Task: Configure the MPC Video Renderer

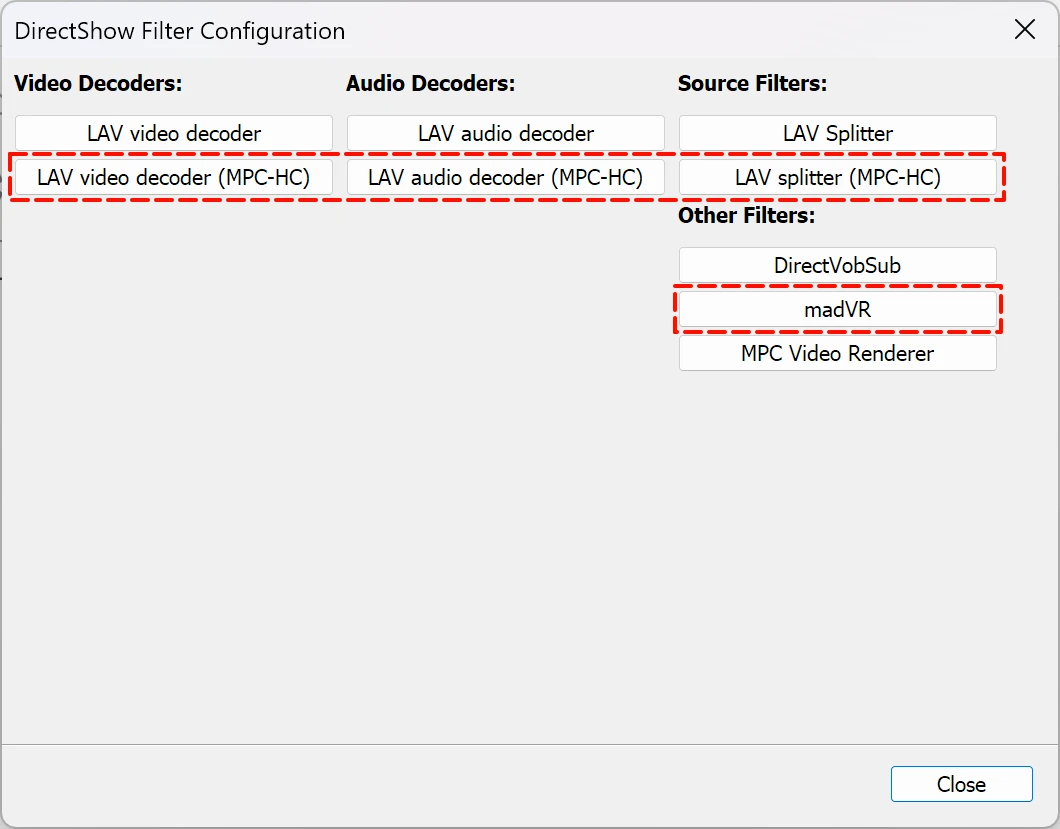Action: [x=838, y=353]
